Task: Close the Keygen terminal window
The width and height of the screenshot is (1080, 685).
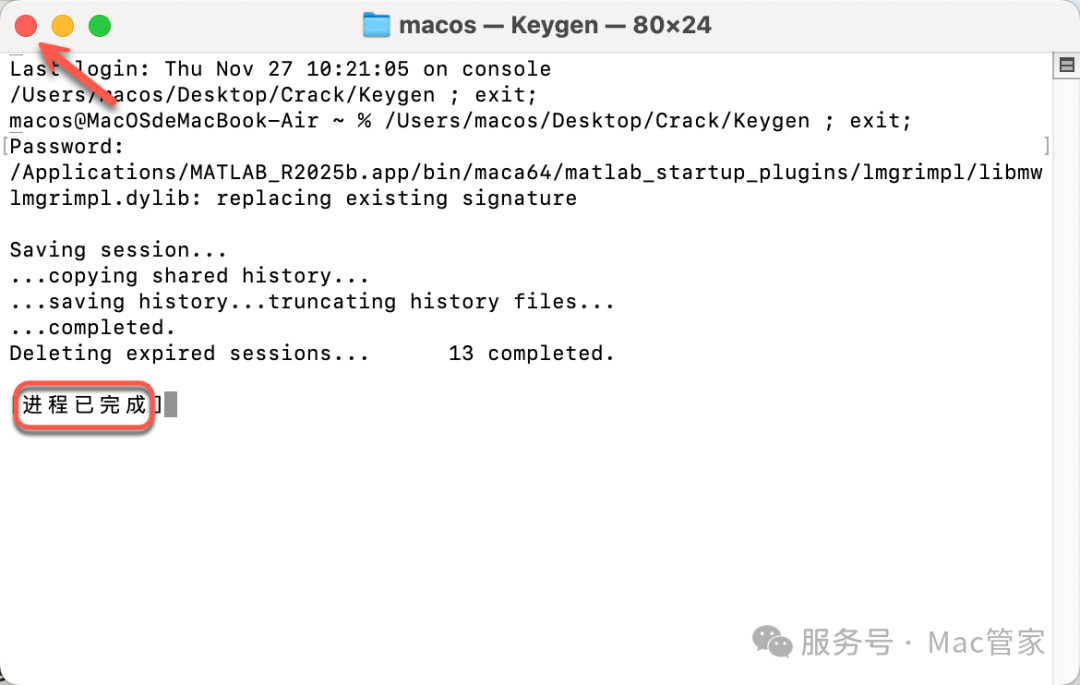Action: [26, 26]
